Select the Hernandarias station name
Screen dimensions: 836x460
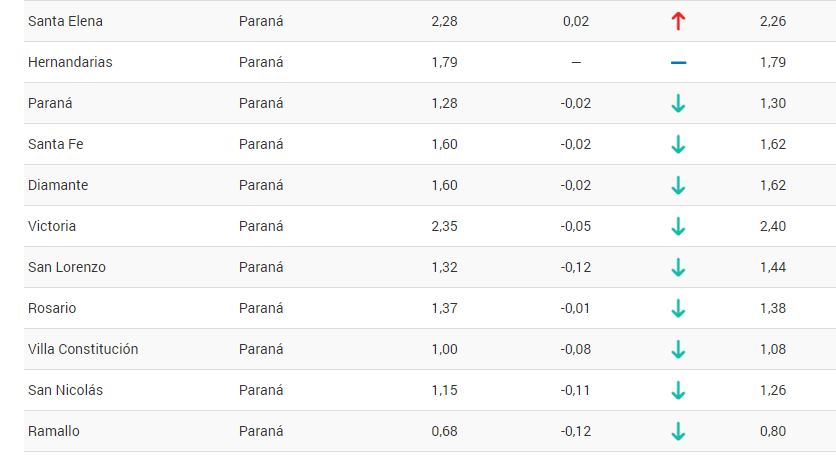coord(70,62)
